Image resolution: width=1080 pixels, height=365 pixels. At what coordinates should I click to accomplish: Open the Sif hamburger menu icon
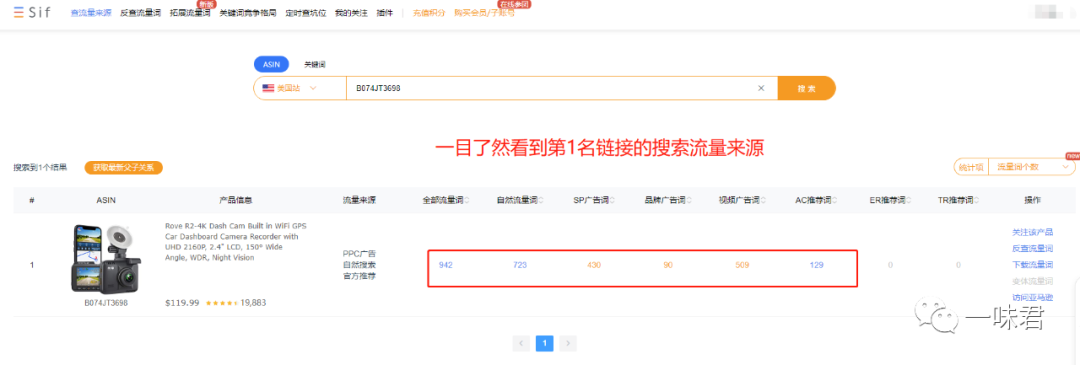(19, 13)
